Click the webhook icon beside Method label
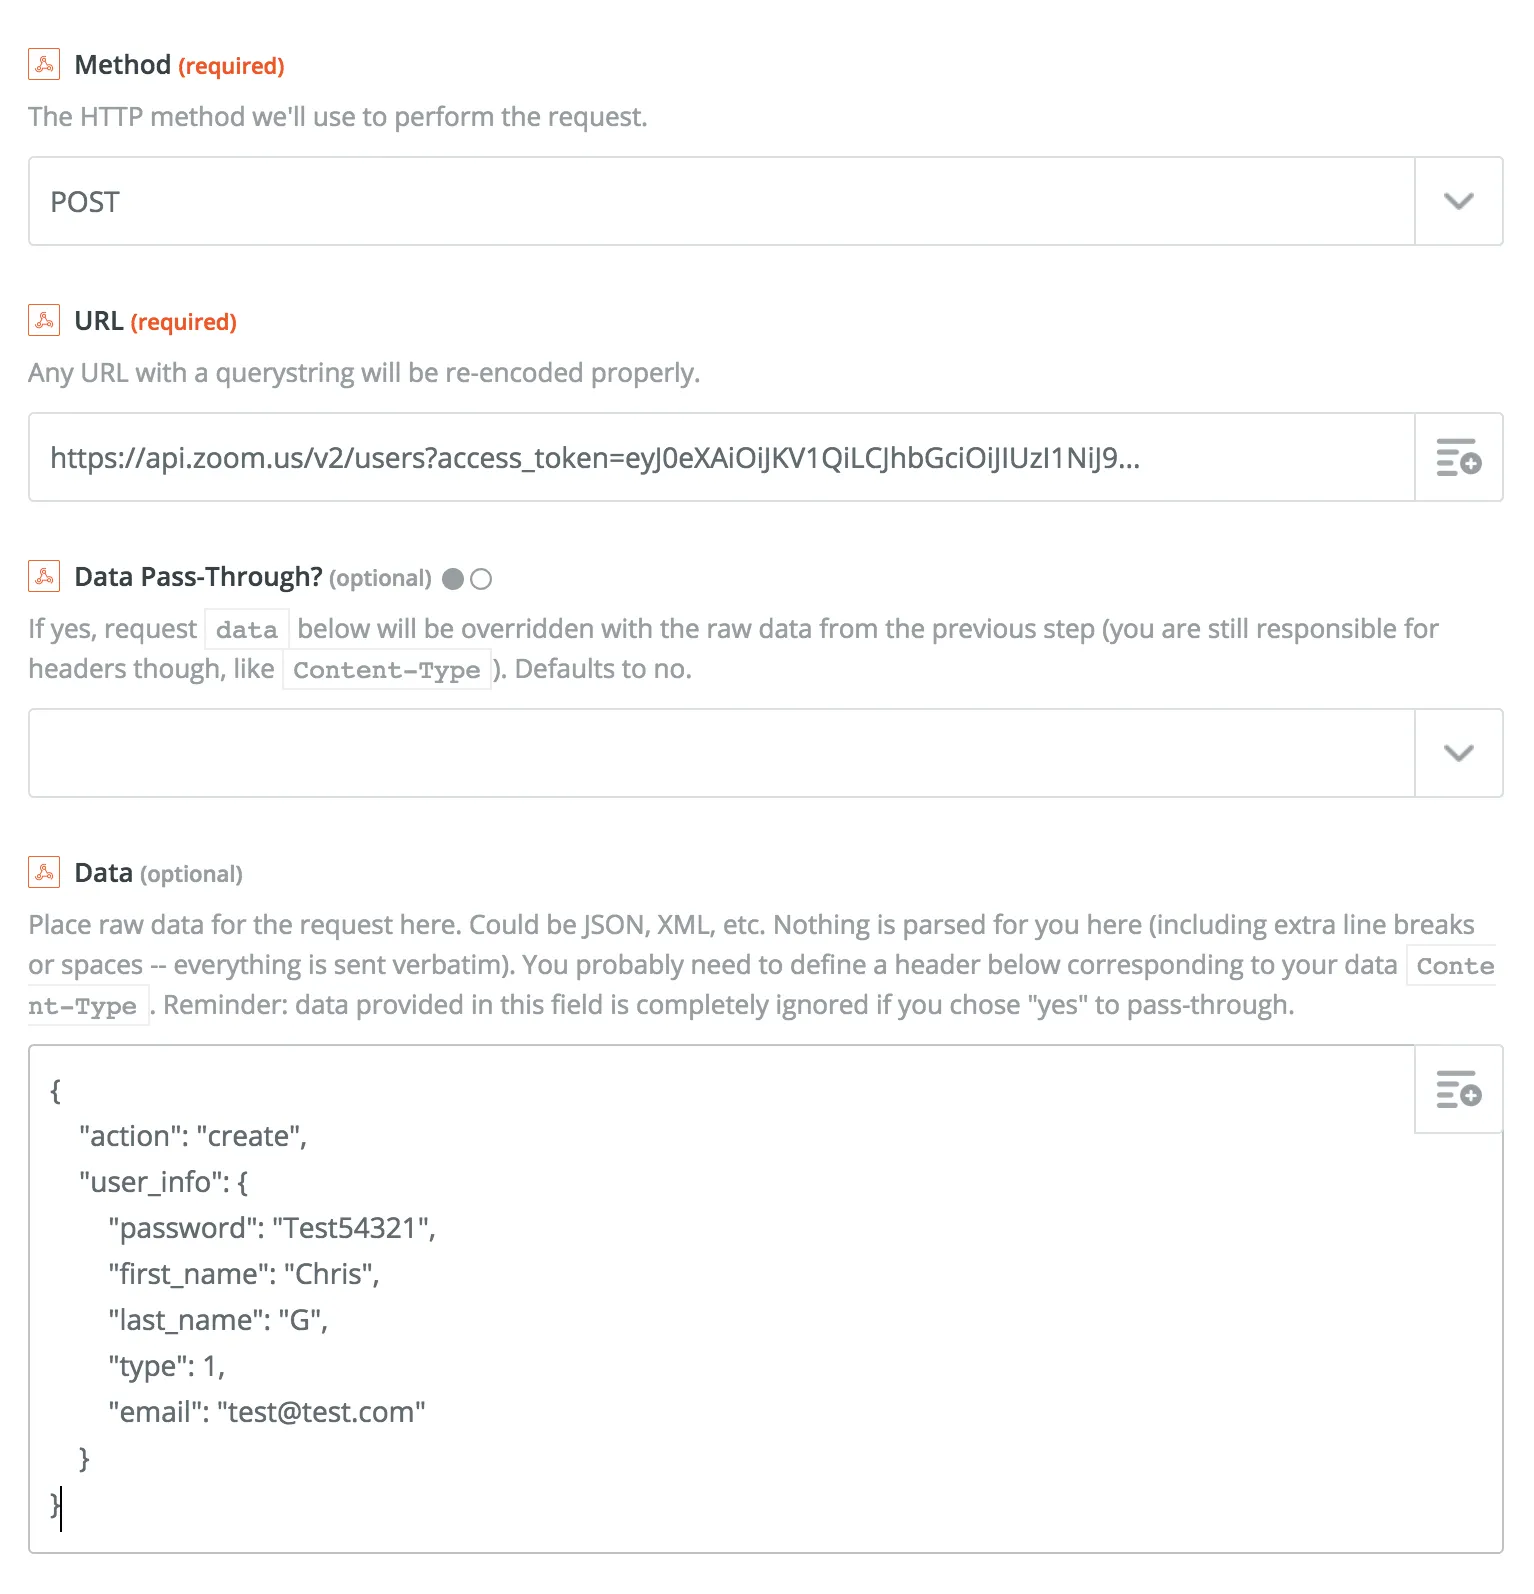1534x1594 pixels. [x=44, y=65]
